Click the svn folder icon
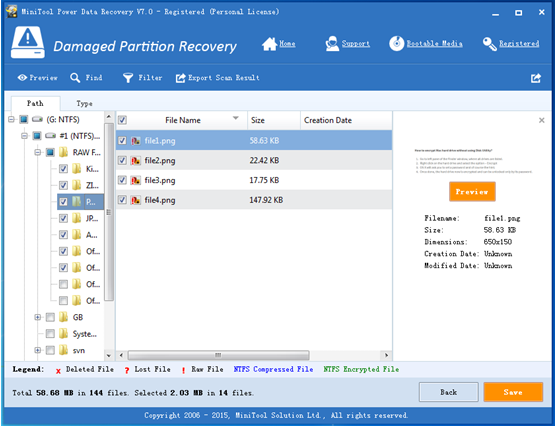555x426 pixels. point(64,350)
